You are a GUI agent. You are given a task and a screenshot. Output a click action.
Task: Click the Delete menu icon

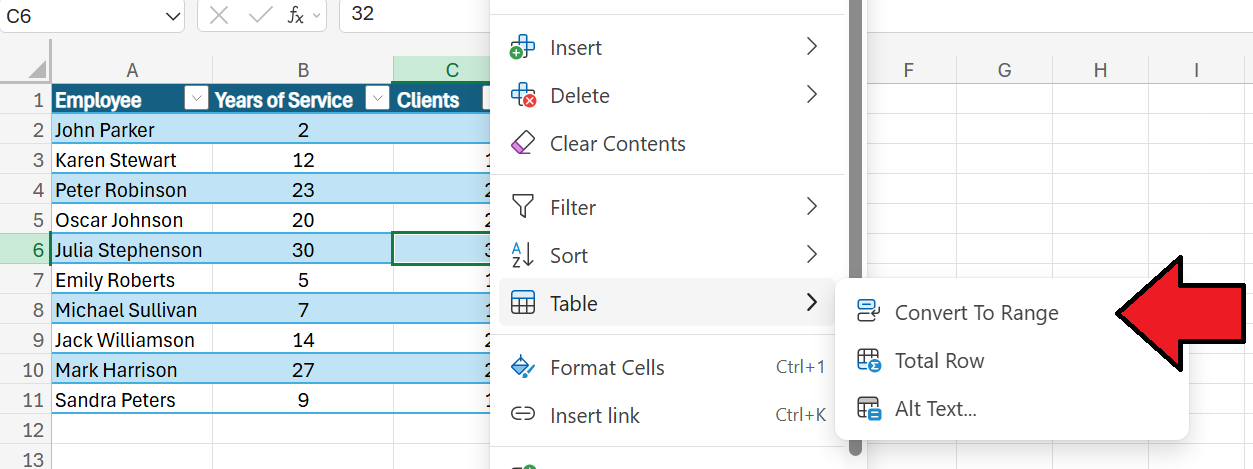tap(523, 96)
